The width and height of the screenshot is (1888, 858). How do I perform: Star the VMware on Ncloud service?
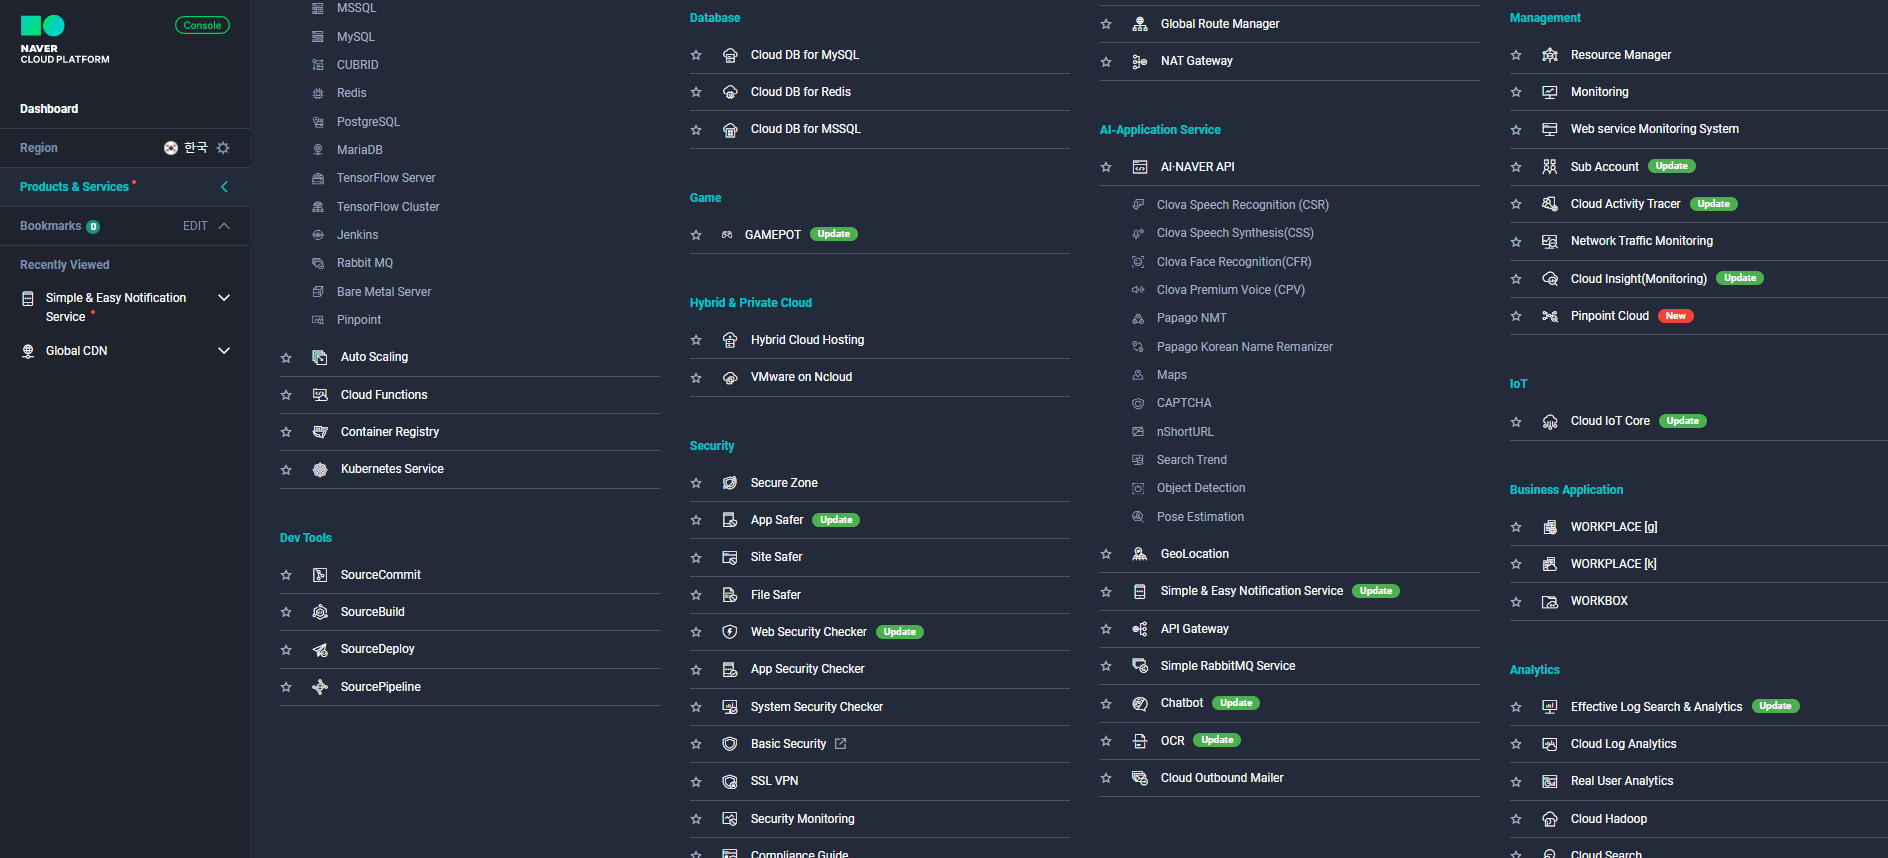point(696,378)
